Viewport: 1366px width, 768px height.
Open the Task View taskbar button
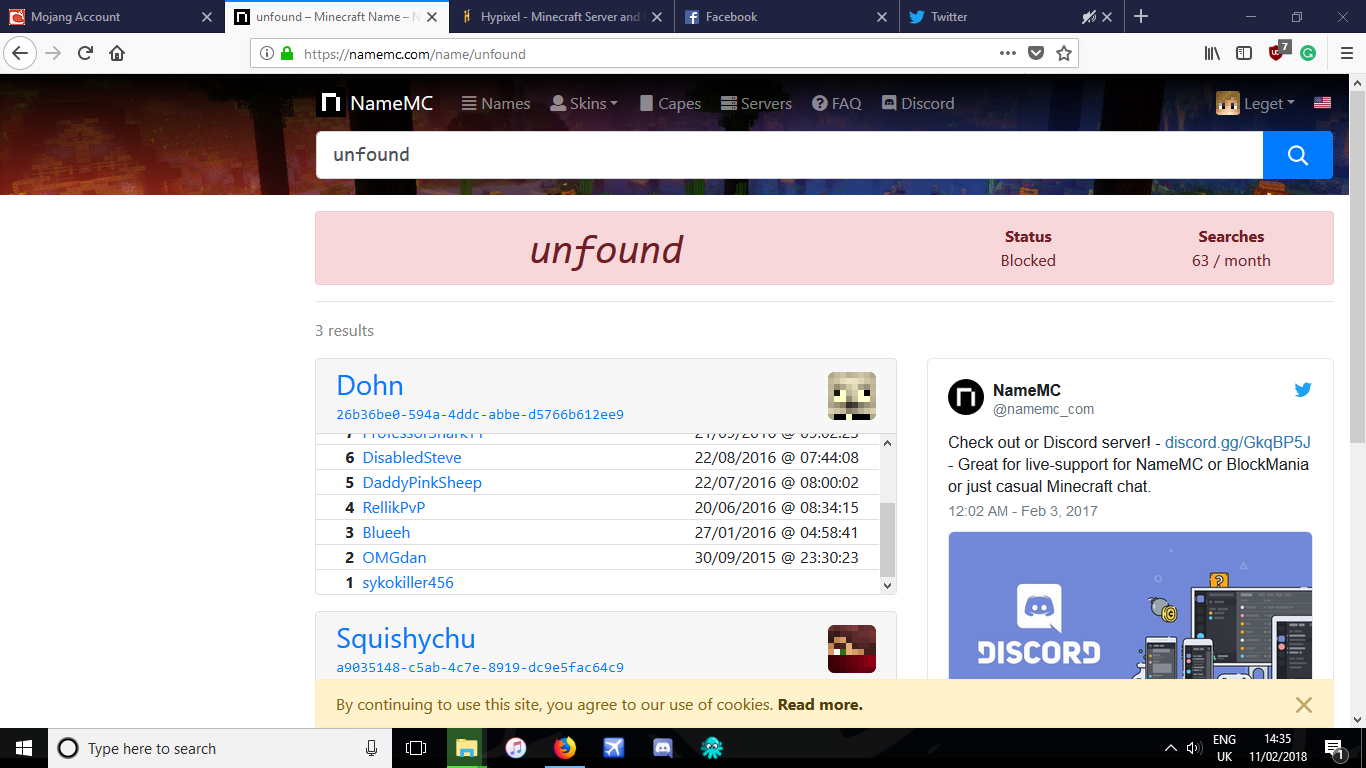416,748
